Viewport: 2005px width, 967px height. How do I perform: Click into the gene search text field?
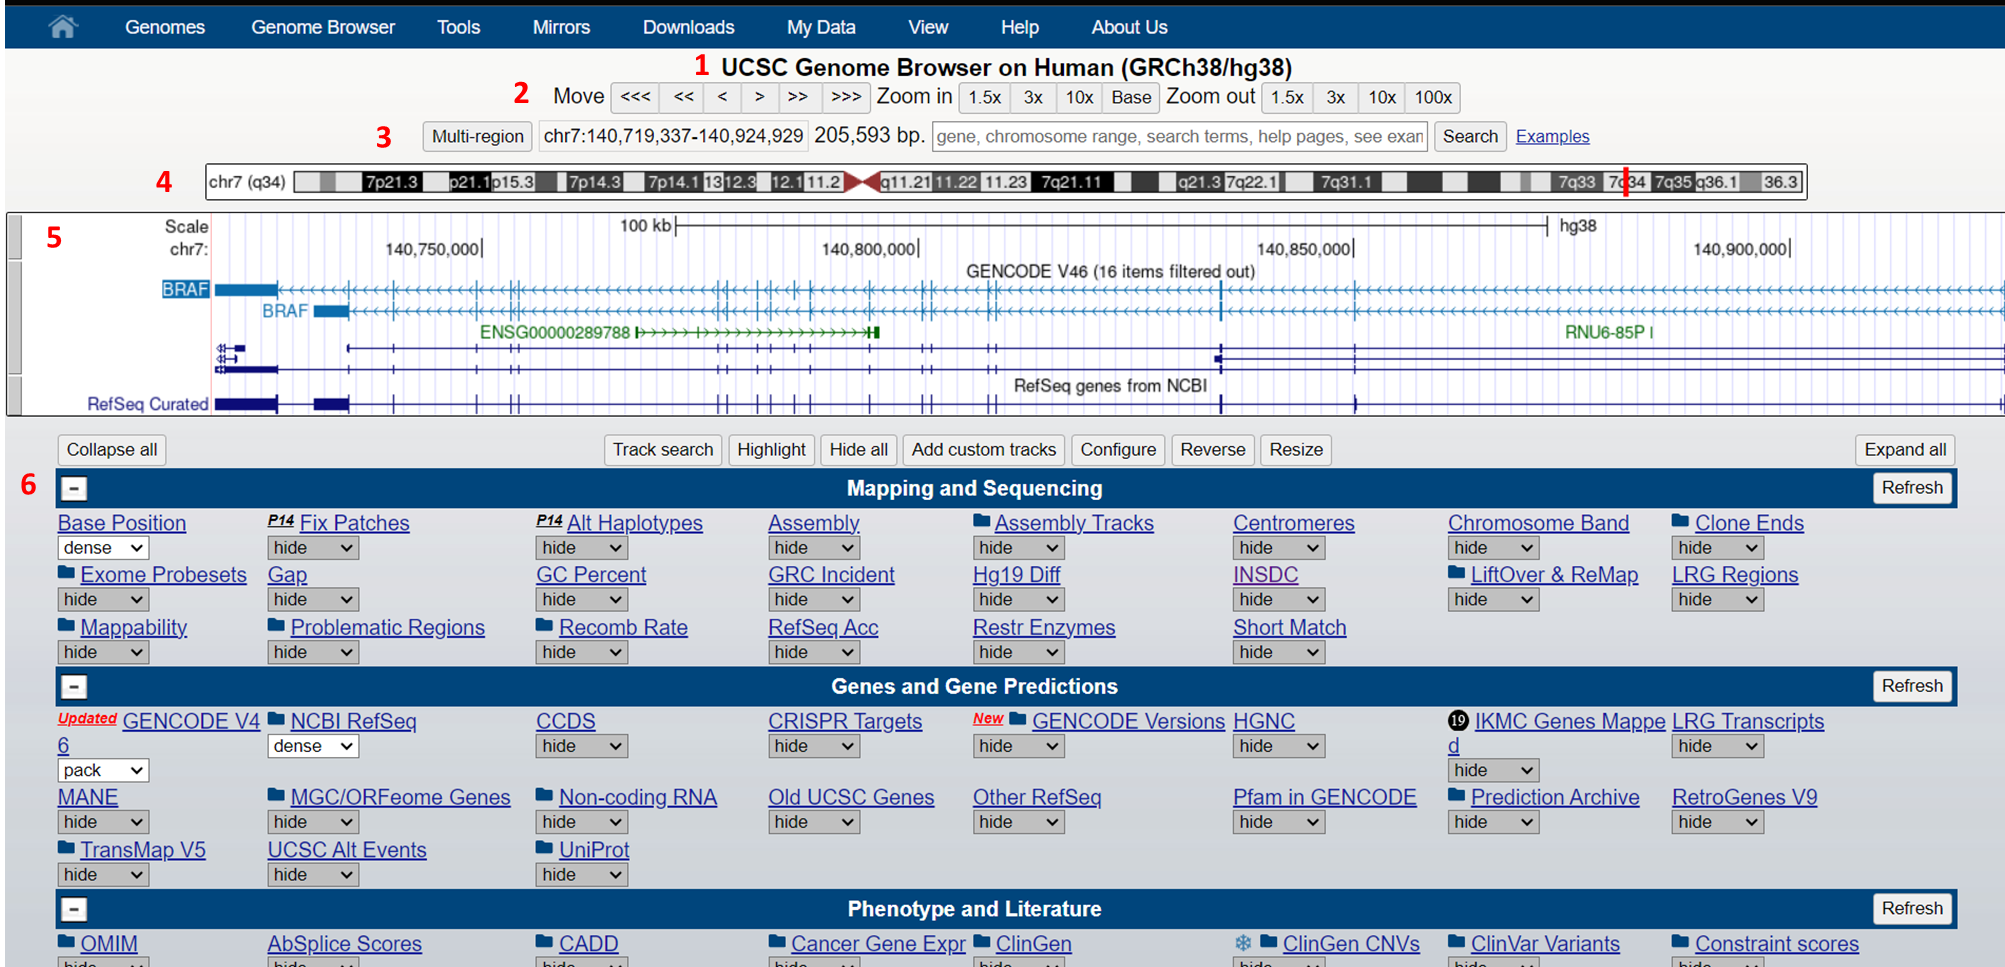pos(1180,137)
